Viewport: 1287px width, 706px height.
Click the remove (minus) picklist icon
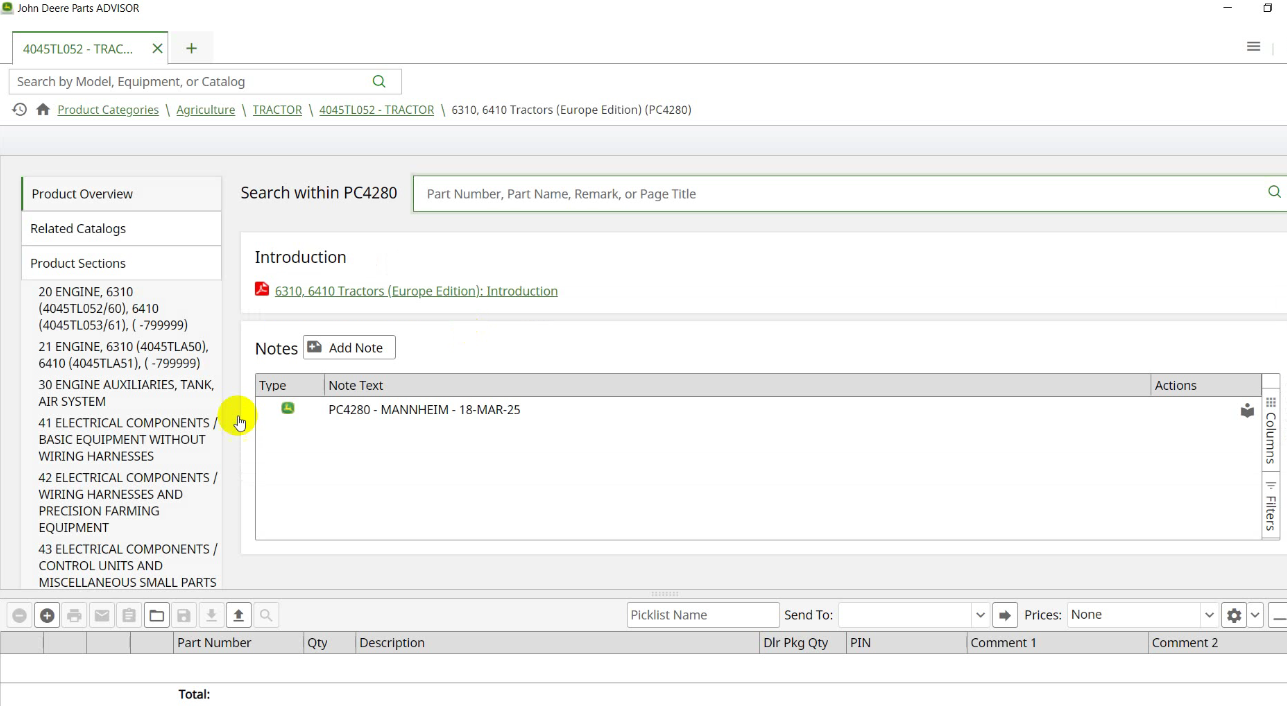point(19,616)
